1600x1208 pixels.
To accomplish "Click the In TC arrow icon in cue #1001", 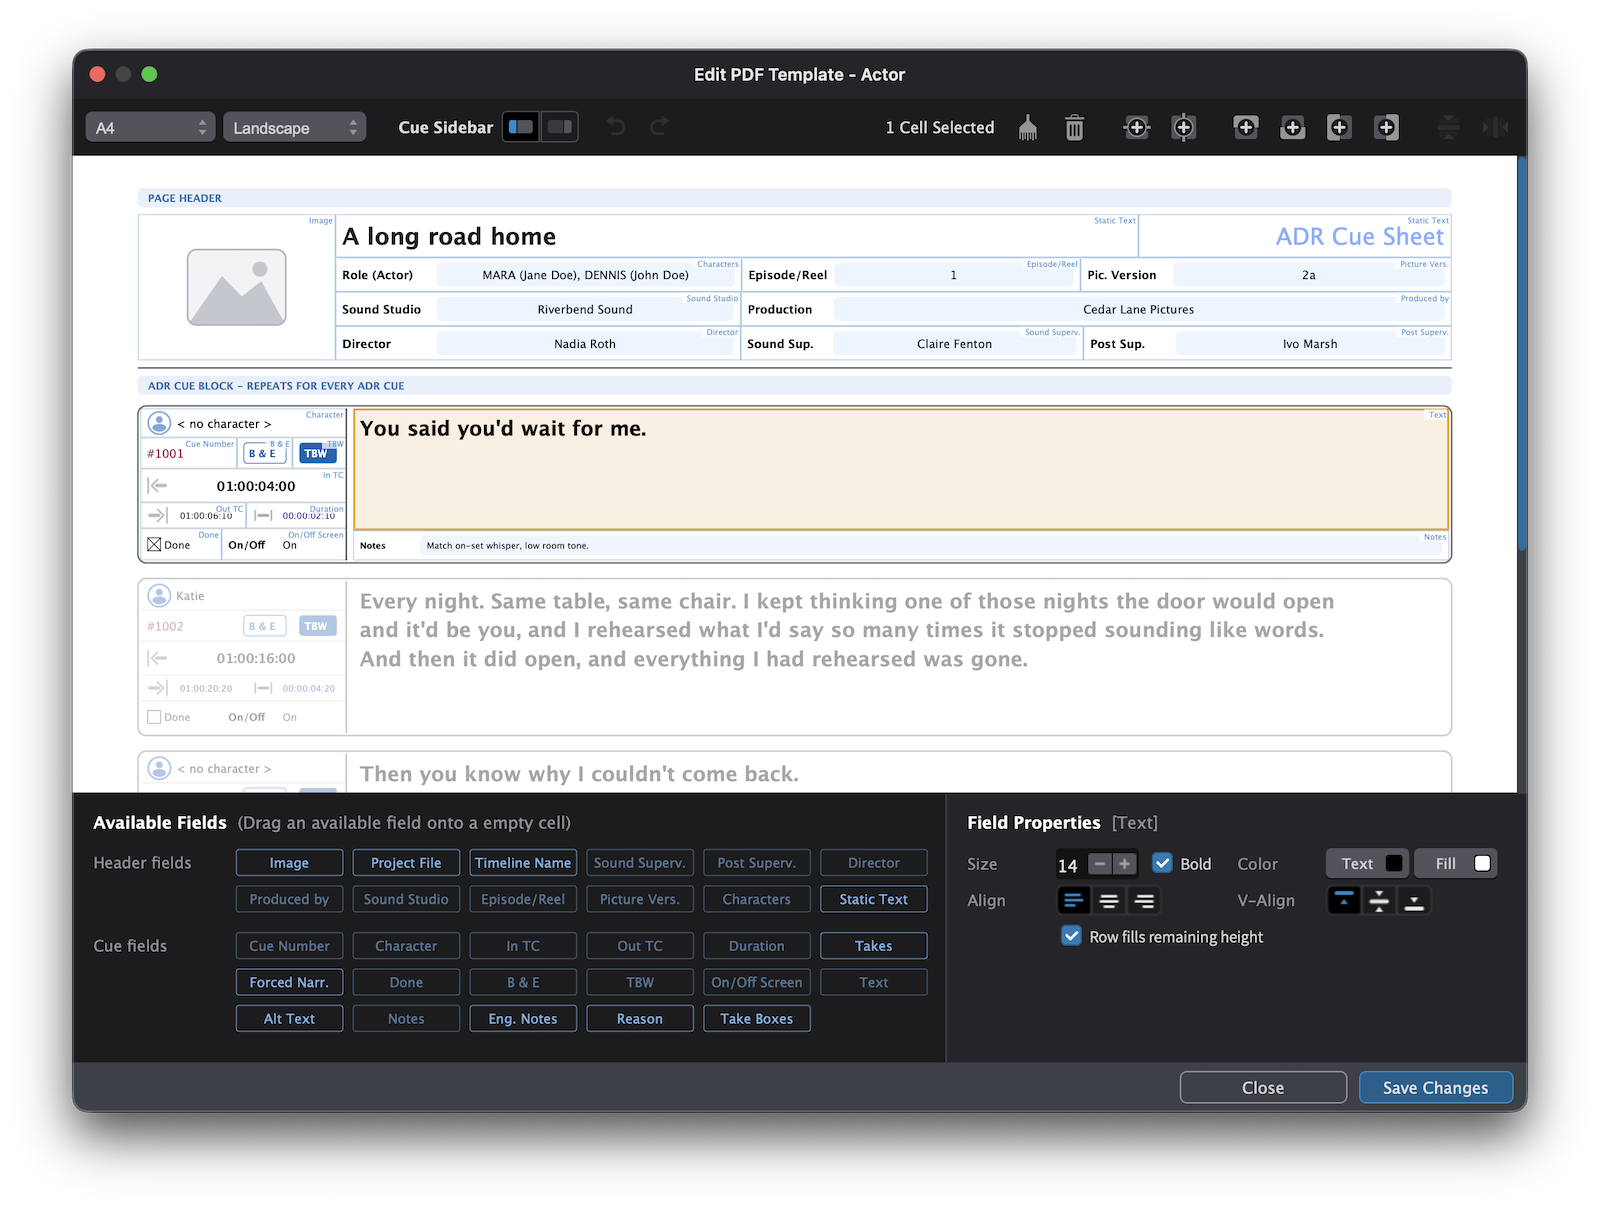I will click(157, 486).
